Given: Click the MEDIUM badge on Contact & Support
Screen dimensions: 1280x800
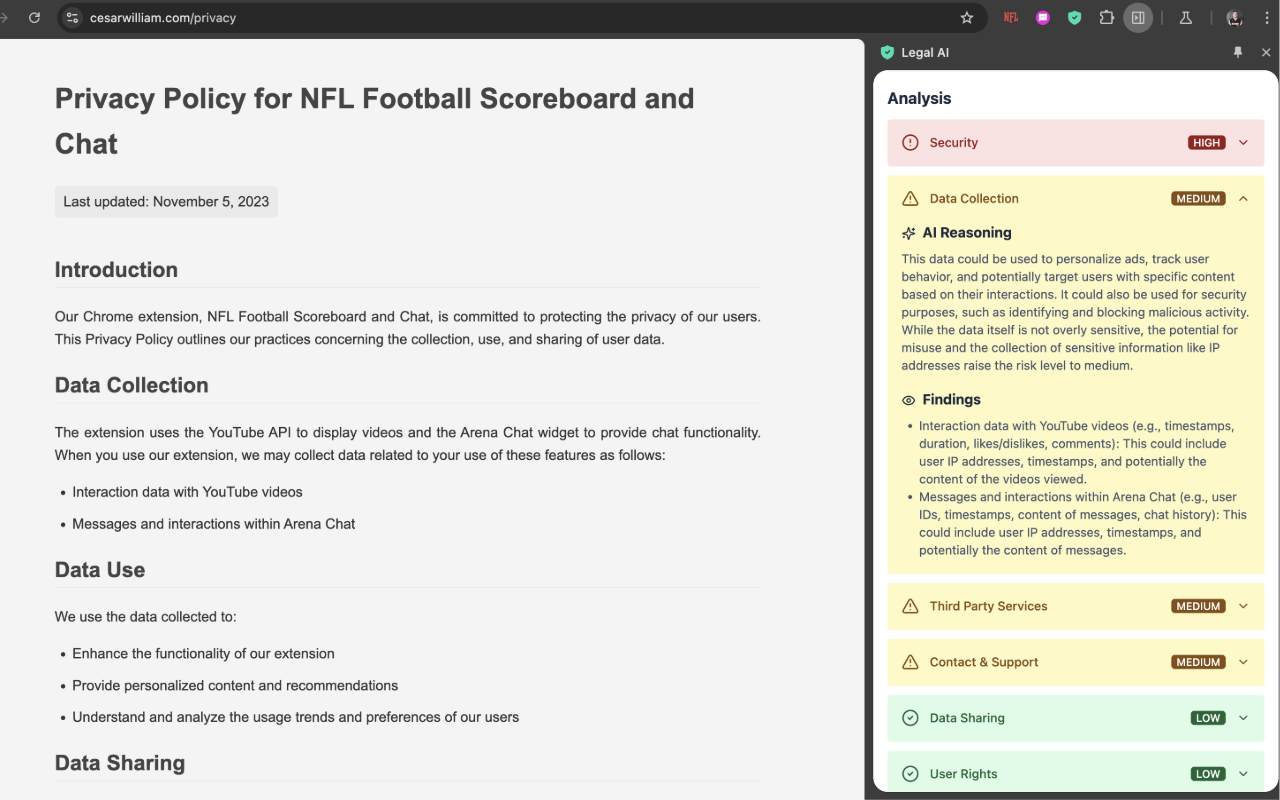Looking at the screenshot, I should (1198, 662).
